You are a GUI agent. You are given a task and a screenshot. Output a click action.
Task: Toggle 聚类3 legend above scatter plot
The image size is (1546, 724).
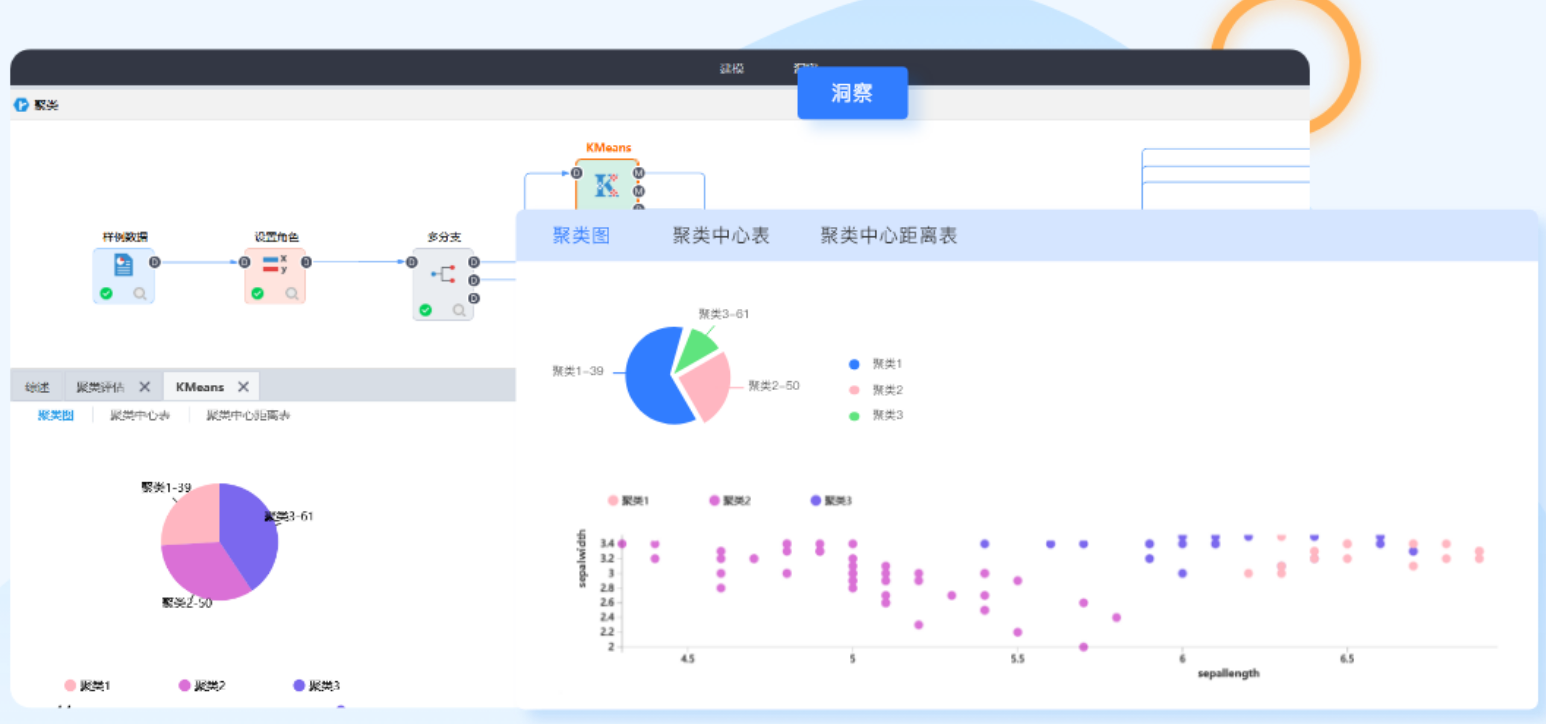point(831,500)
